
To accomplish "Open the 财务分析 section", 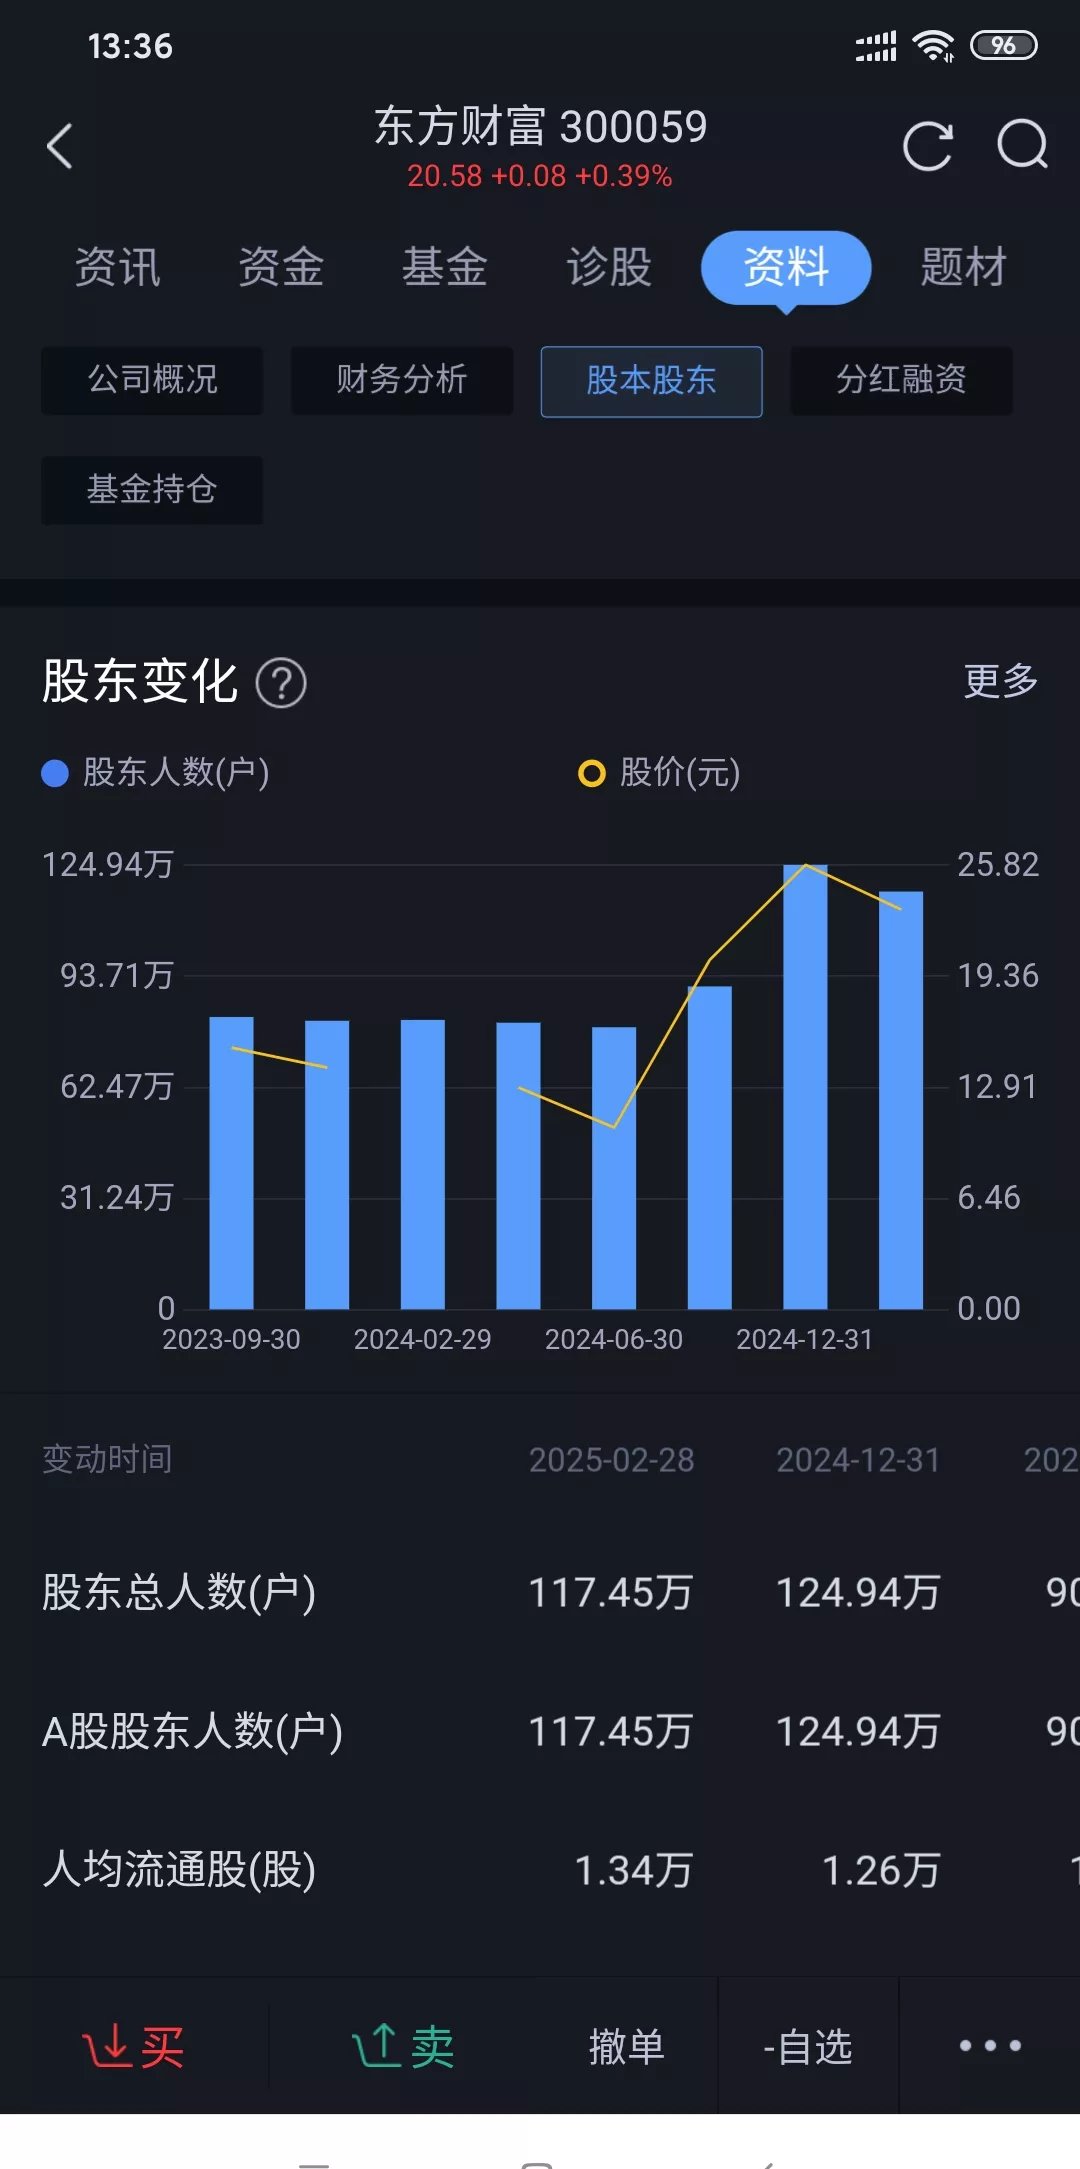I will coord(402,380).
